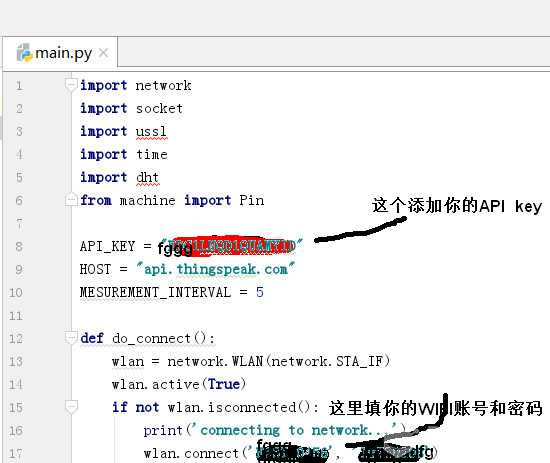The height and width of the screenshot is (463, 550).
Task: Click the value 5 on line 10
Action: point(260,292)
